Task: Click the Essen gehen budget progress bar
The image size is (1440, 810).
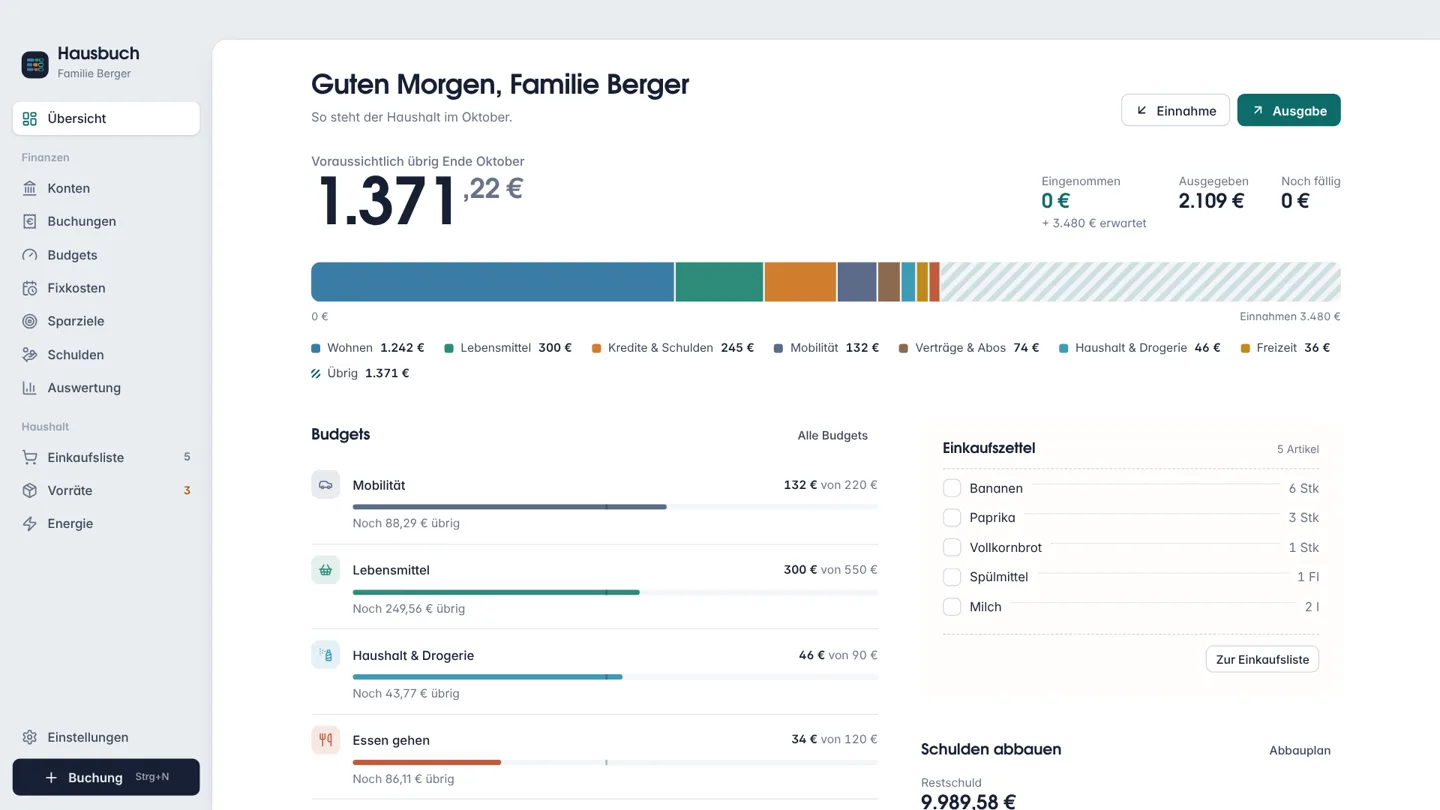Action: [615, 762]
